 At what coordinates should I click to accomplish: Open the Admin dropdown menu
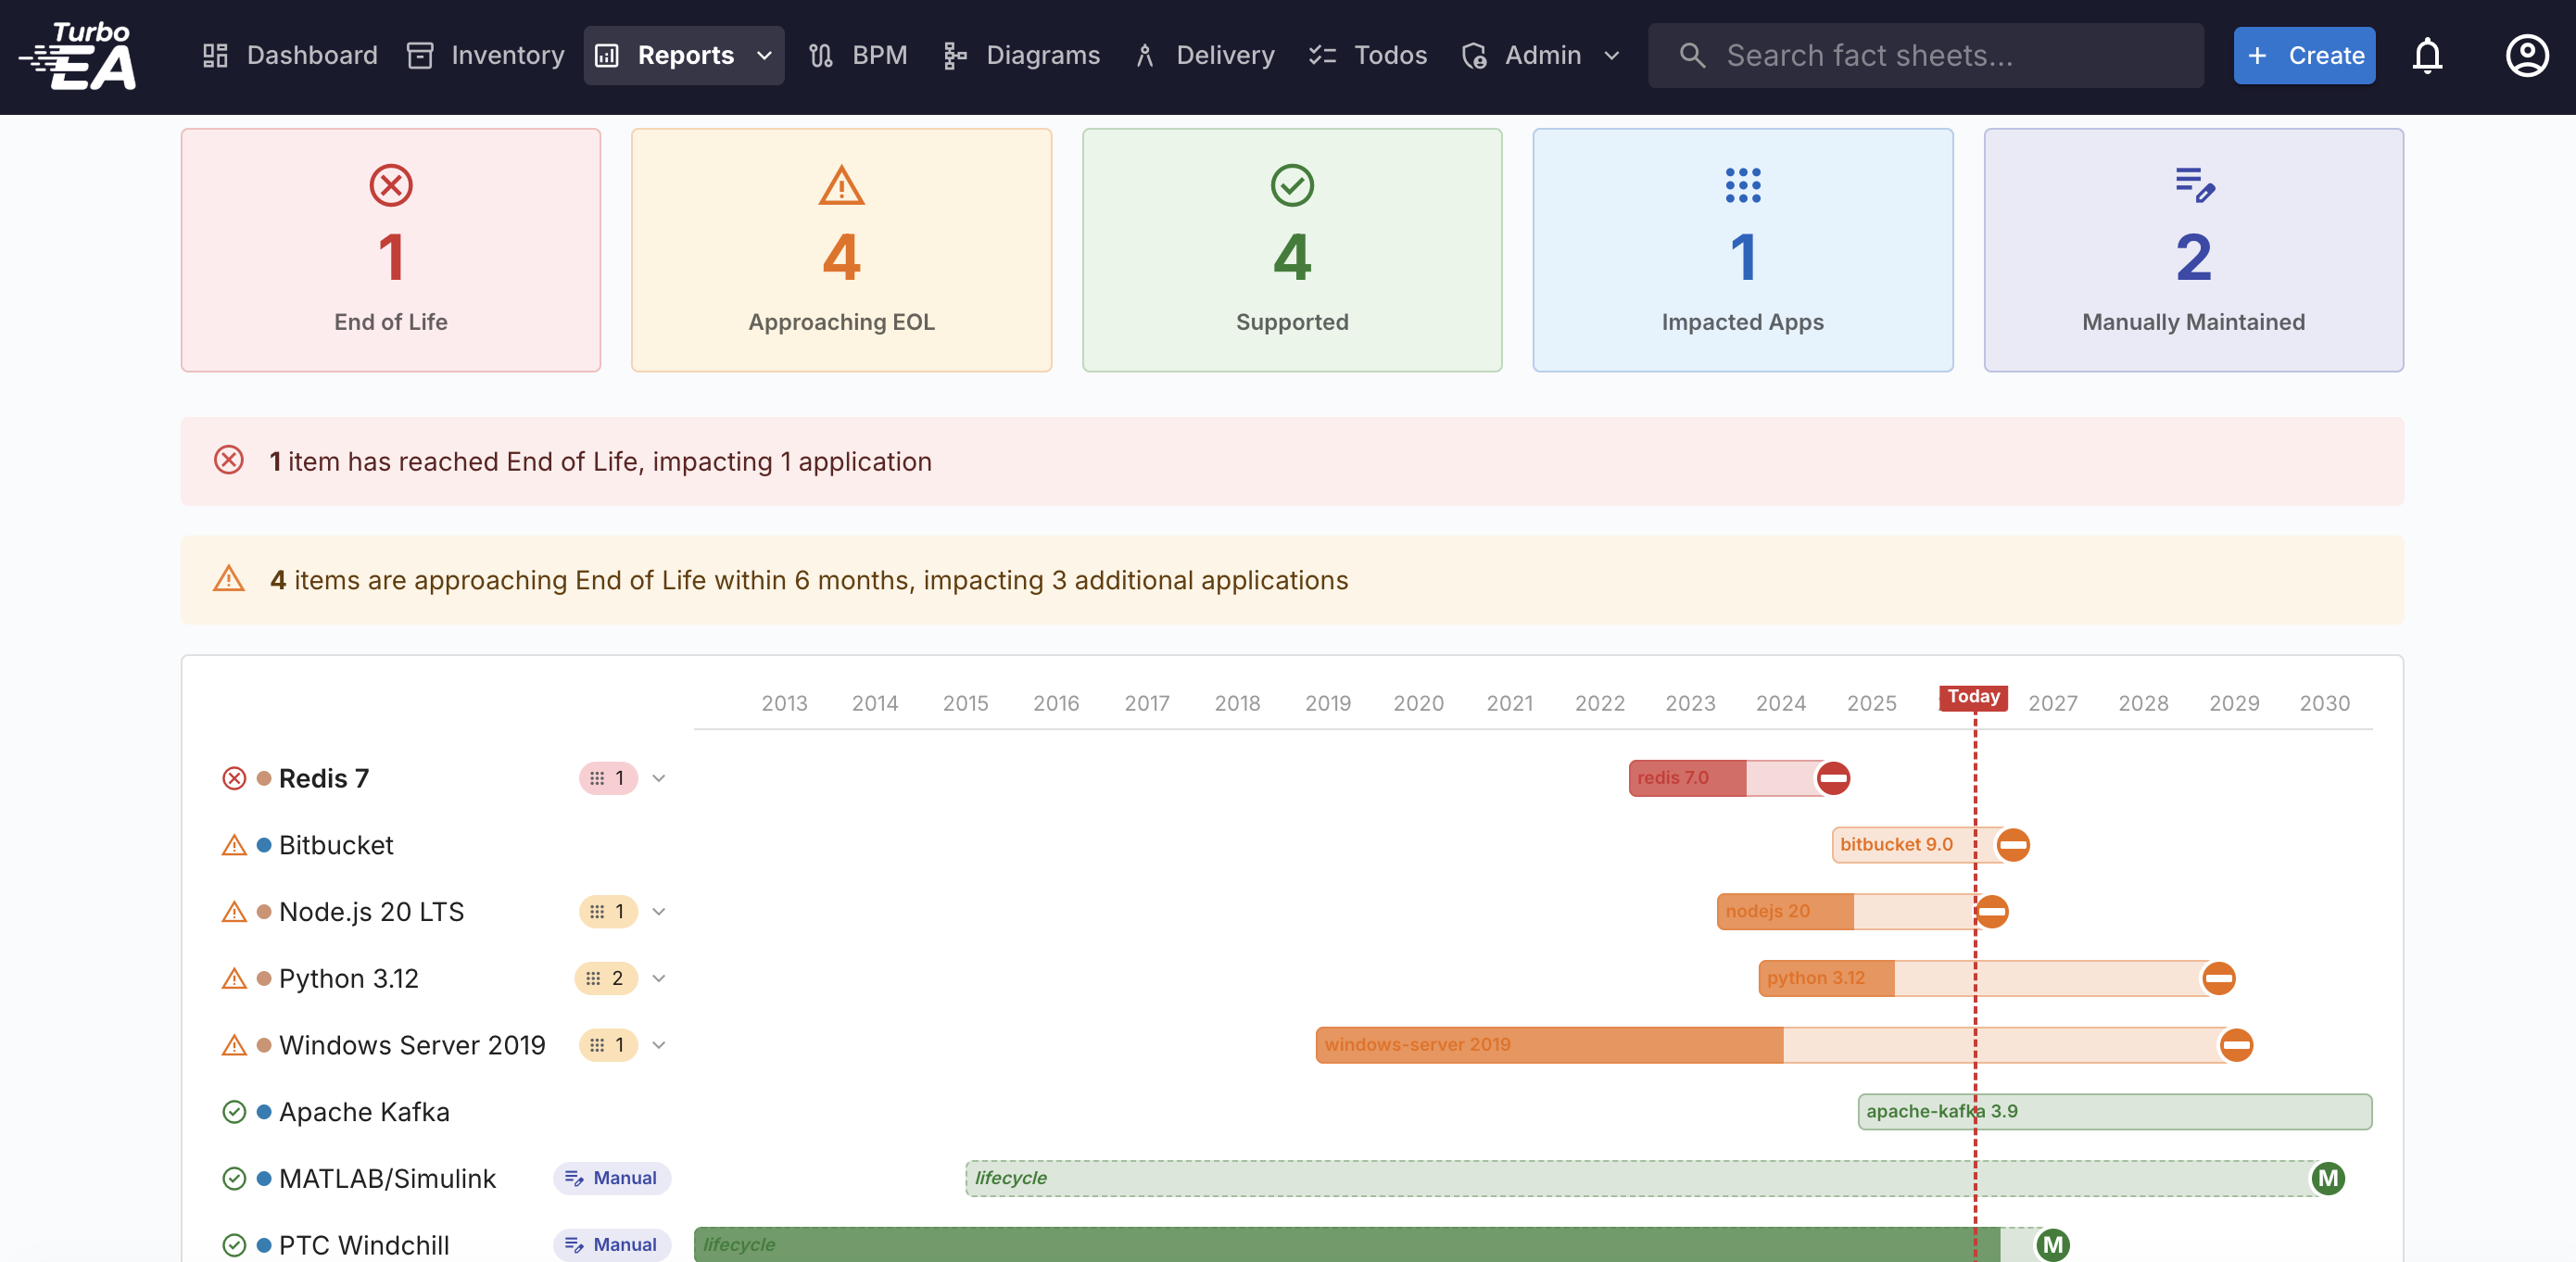point(1541,56)
